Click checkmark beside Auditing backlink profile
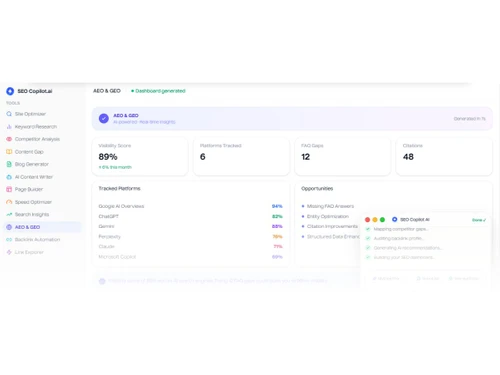The image size is (500, 375). click(368, 238)
